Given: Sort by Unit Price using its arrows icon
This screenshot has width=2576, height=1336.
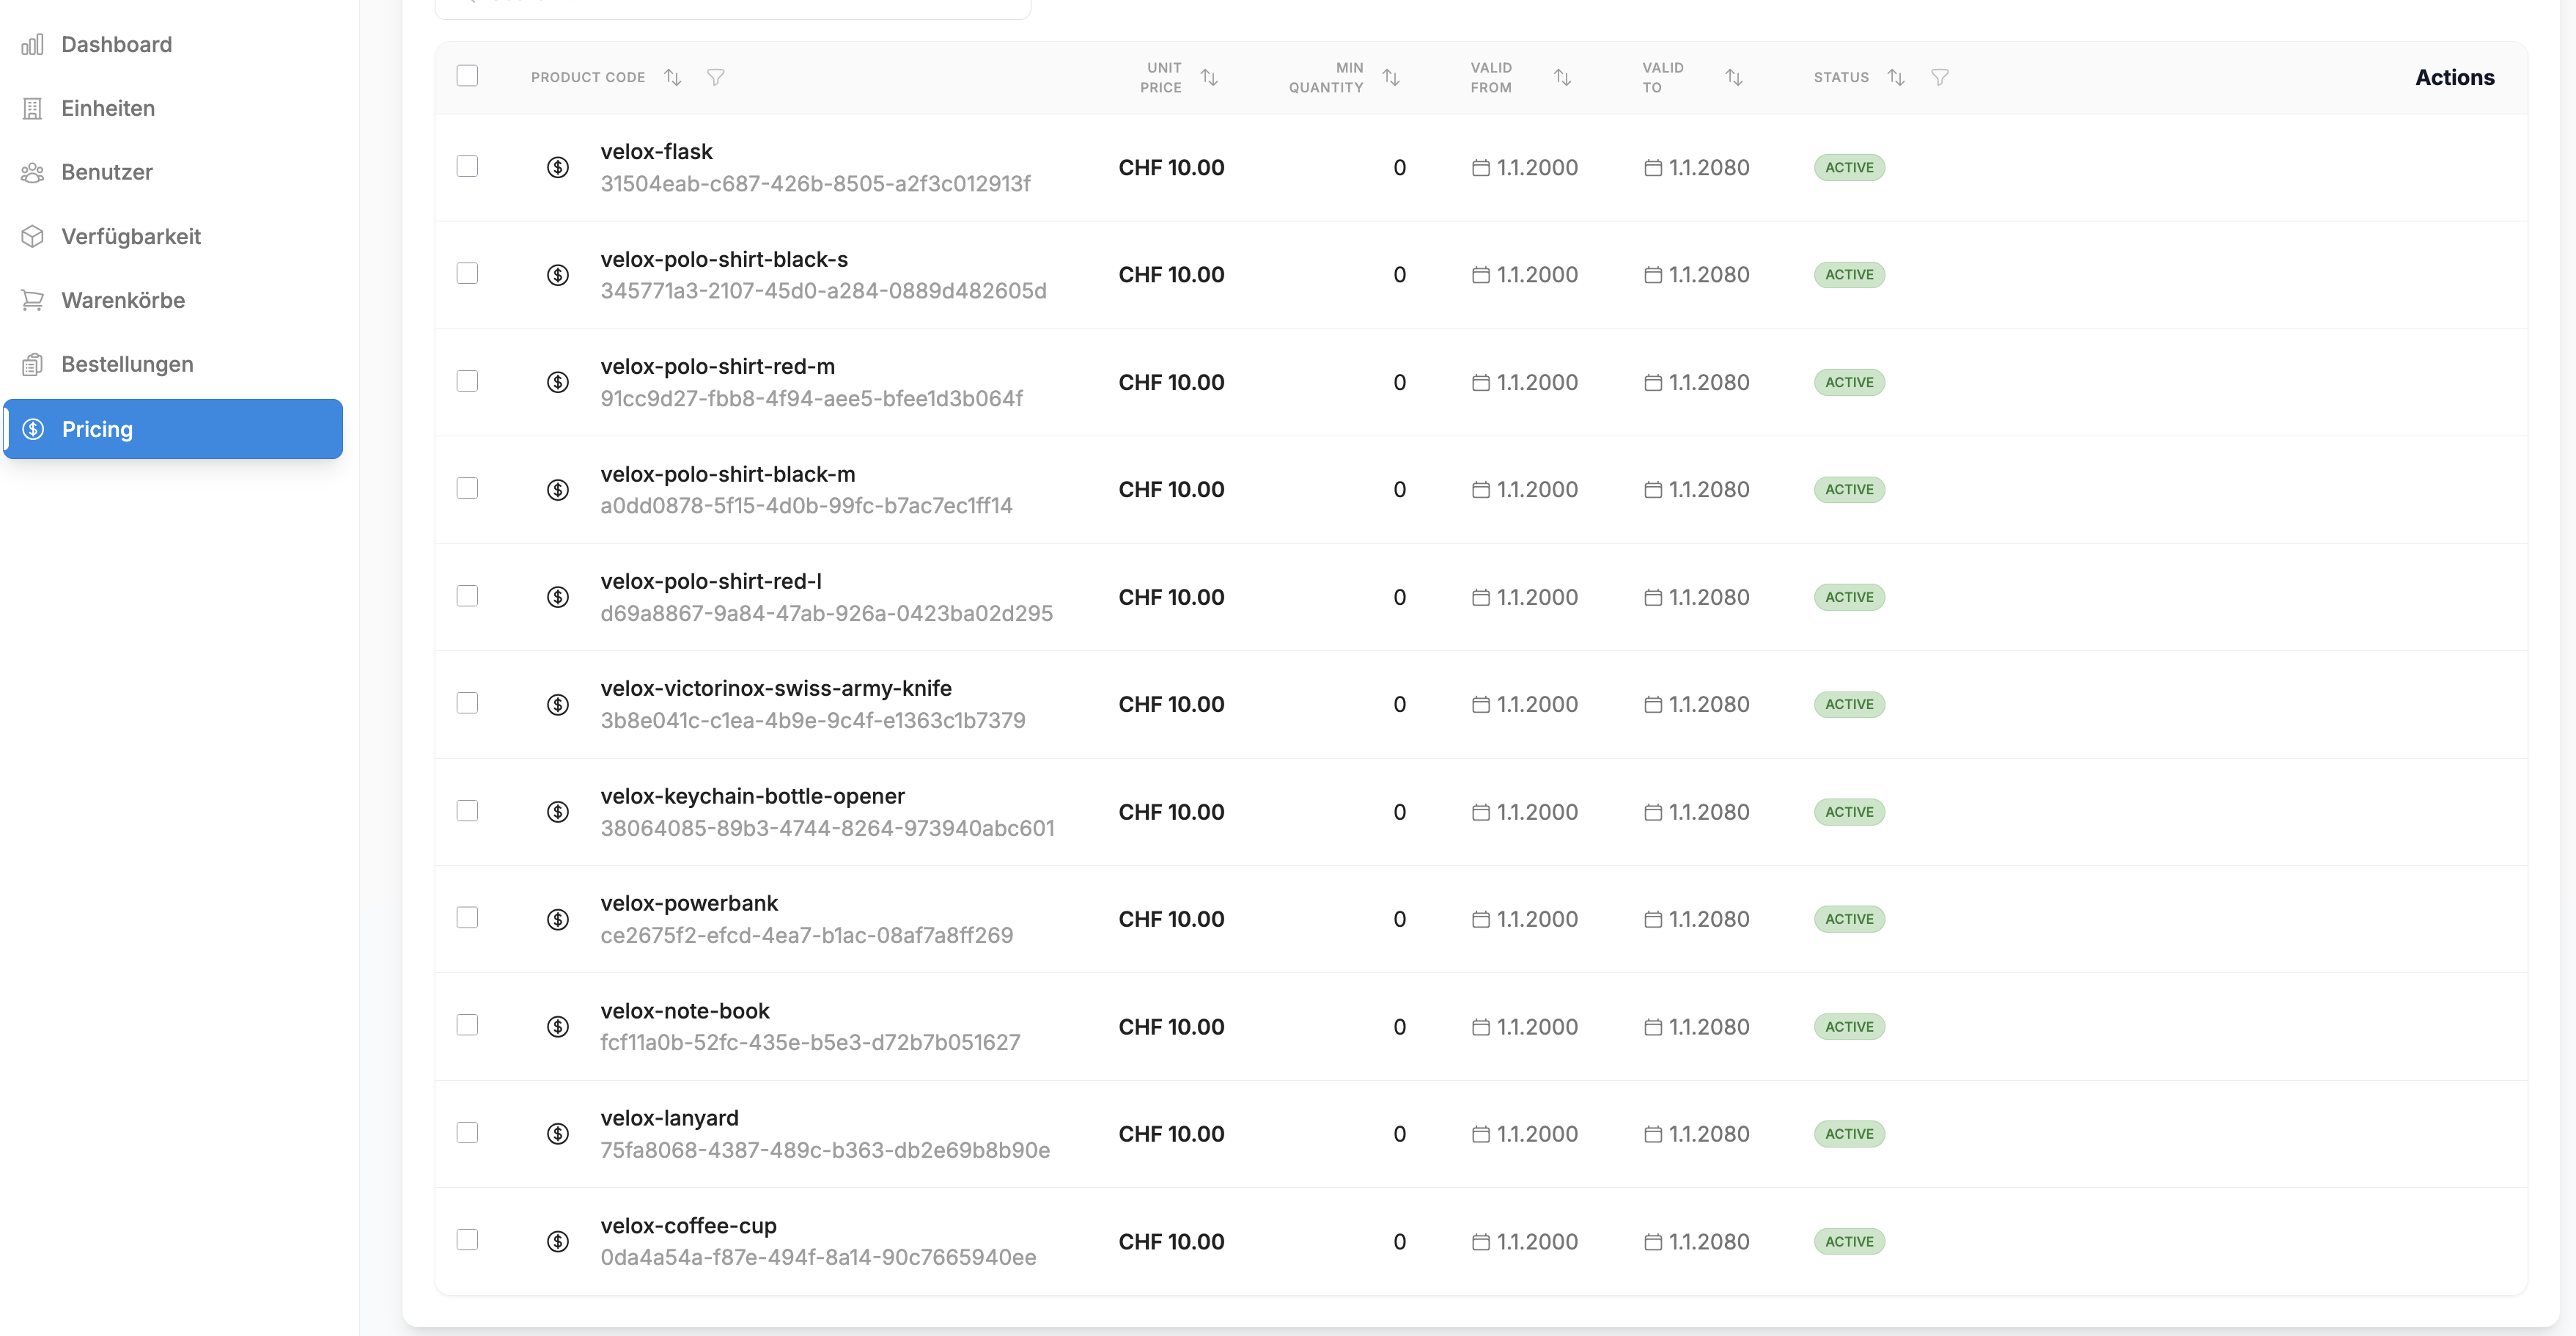Looking at the screenshot, I should [1209, 77].
